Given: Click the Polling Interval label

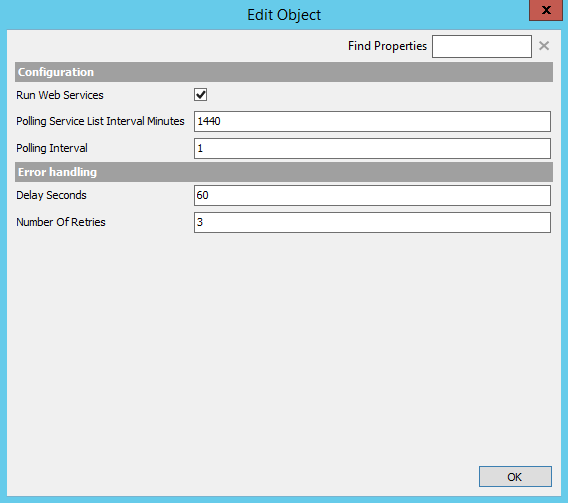Looking at the screenshot, I should pos(52,148).
